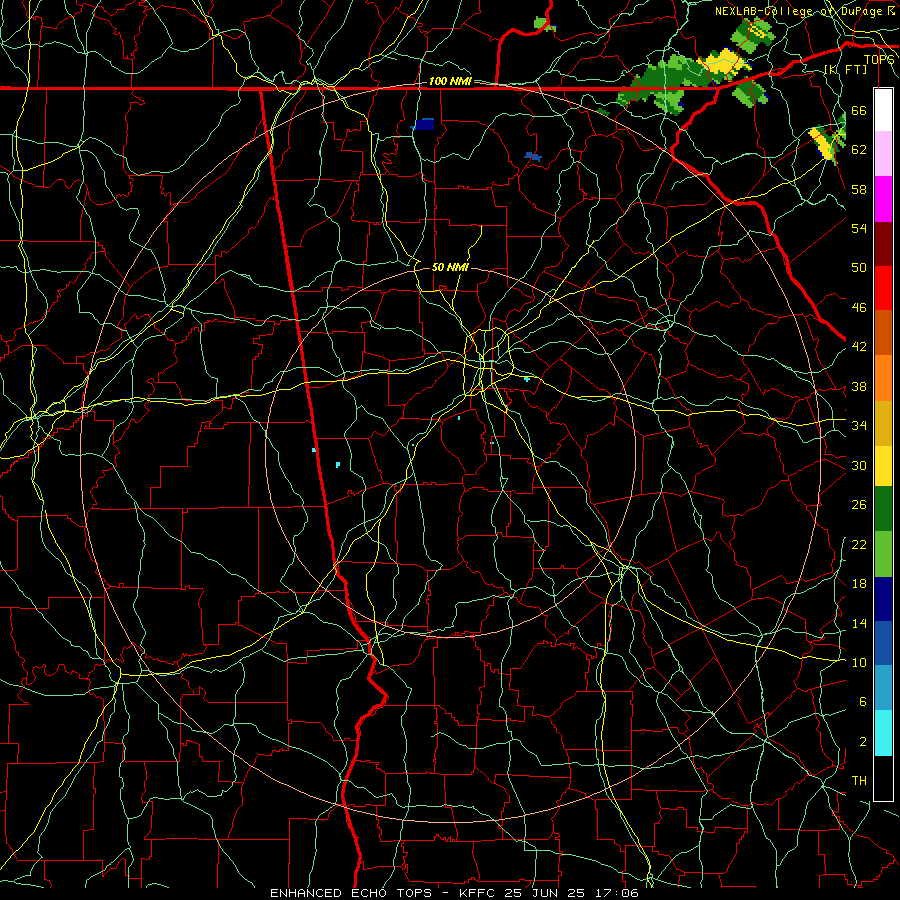Click the legend value "62"

pyautogui.click(x=859, y=150)
